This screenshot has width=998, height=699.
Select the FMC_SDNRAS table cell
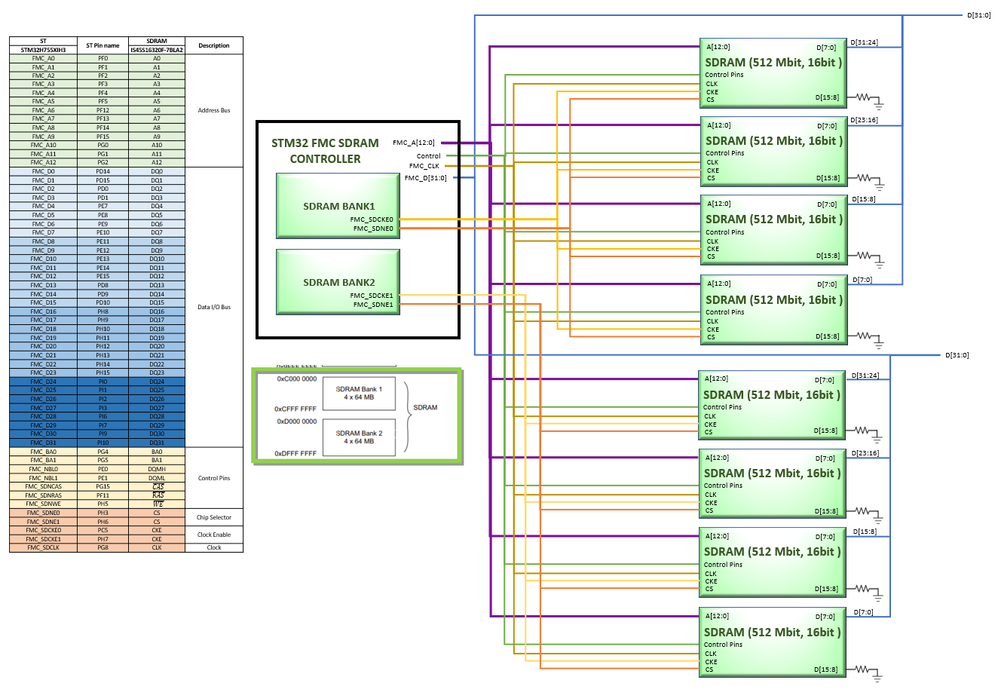(x=43, y=495)
